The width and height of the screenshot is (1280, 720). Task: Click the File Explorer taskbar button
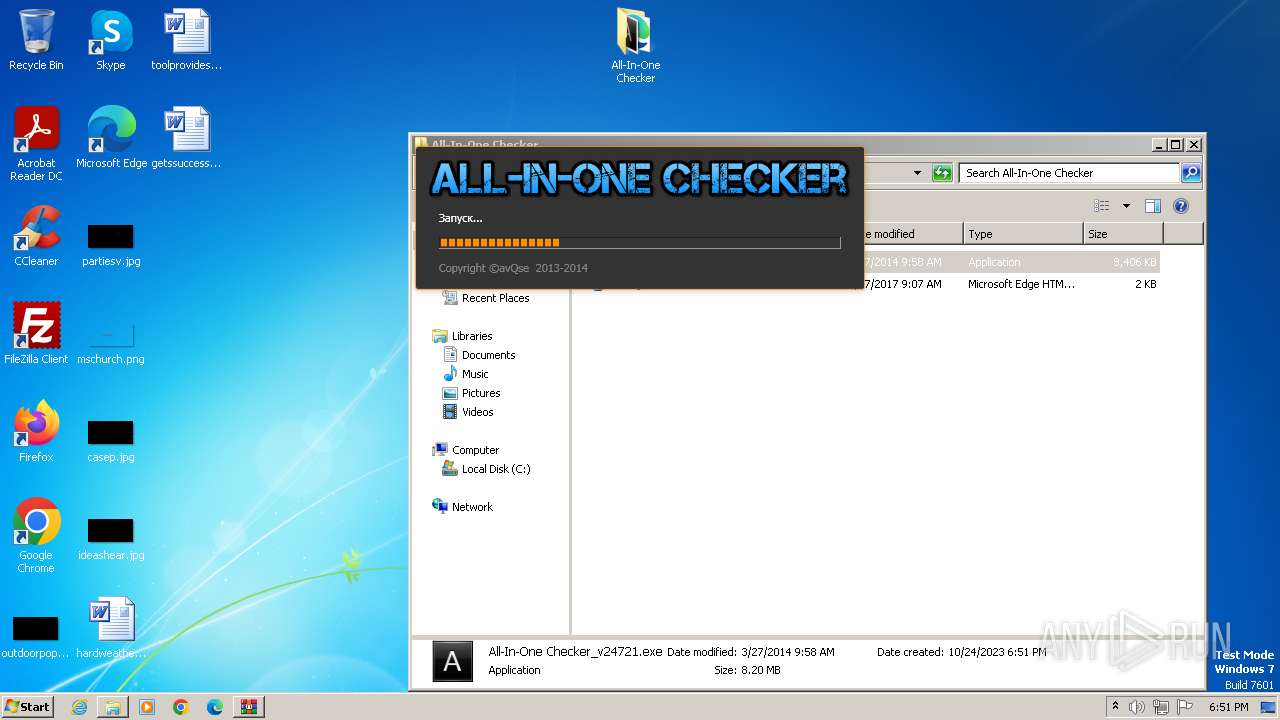click(113, 707)
